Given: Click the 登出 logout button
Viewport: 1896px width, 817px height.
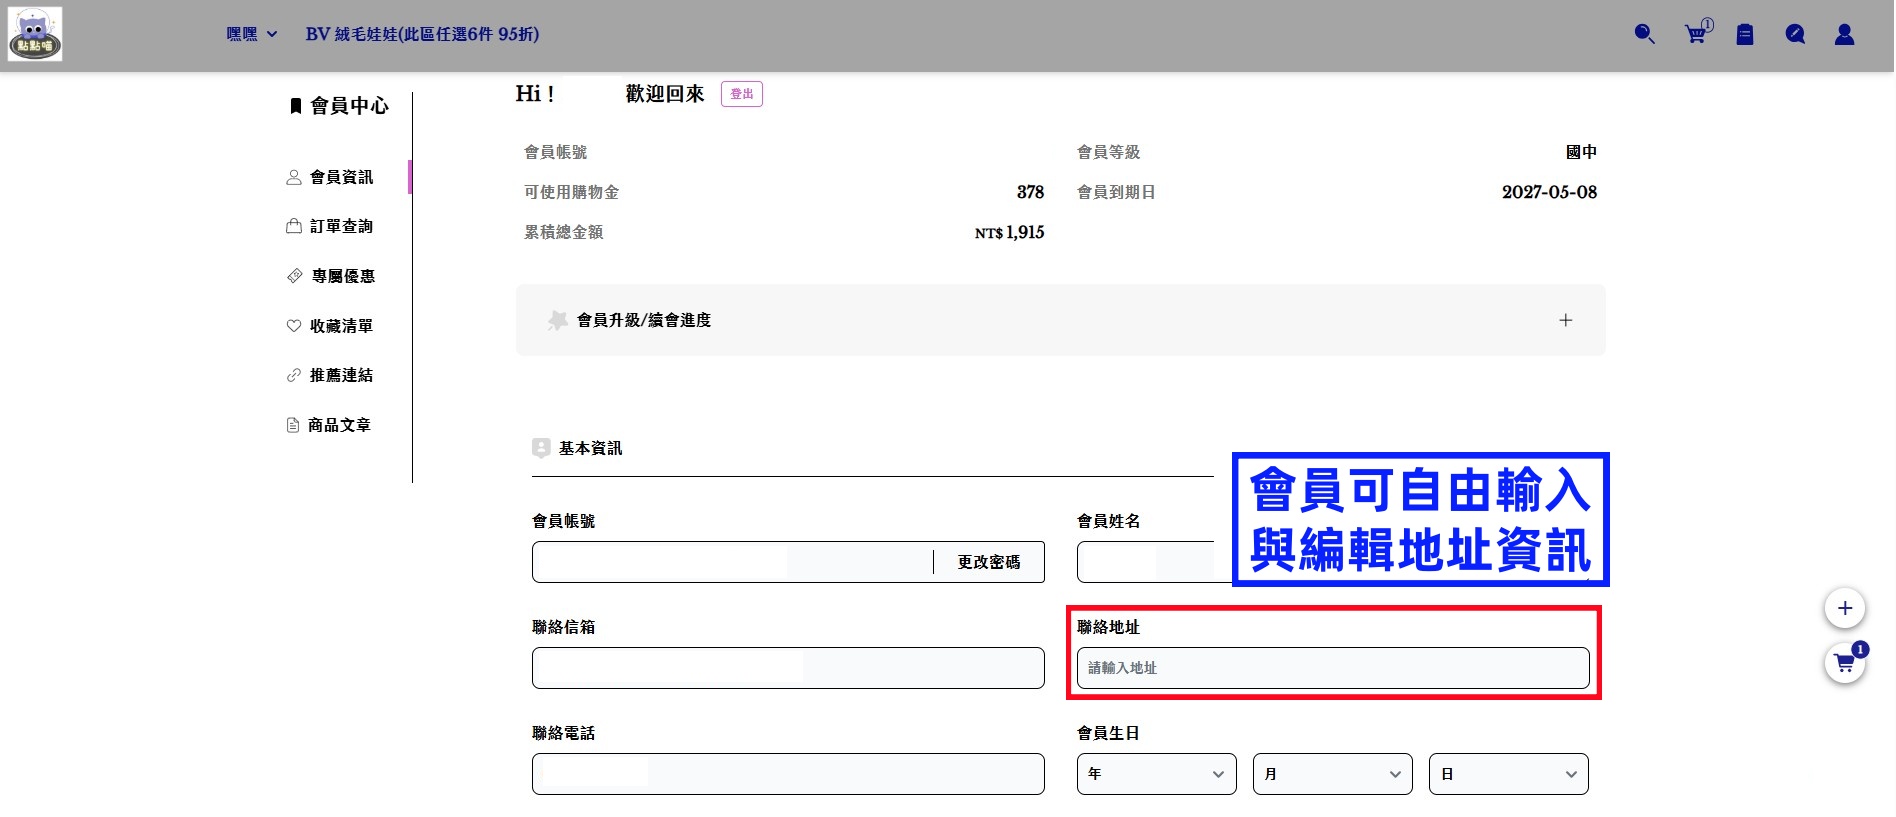Looking at the screenshot, I should pyautogui.click(x=742, y=94).
